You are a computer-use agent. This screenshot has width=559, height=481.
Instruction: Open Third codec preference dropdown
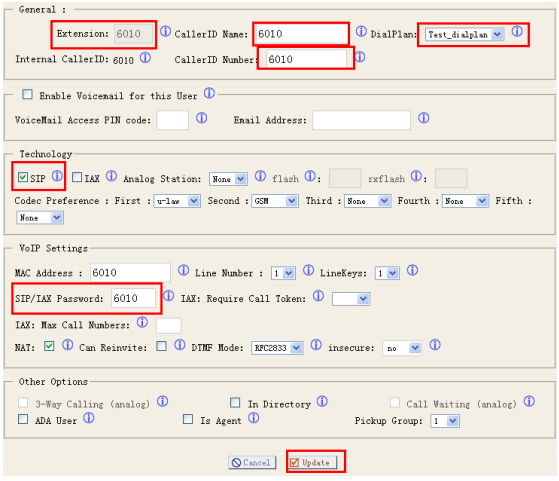click(x=368, y=201)
